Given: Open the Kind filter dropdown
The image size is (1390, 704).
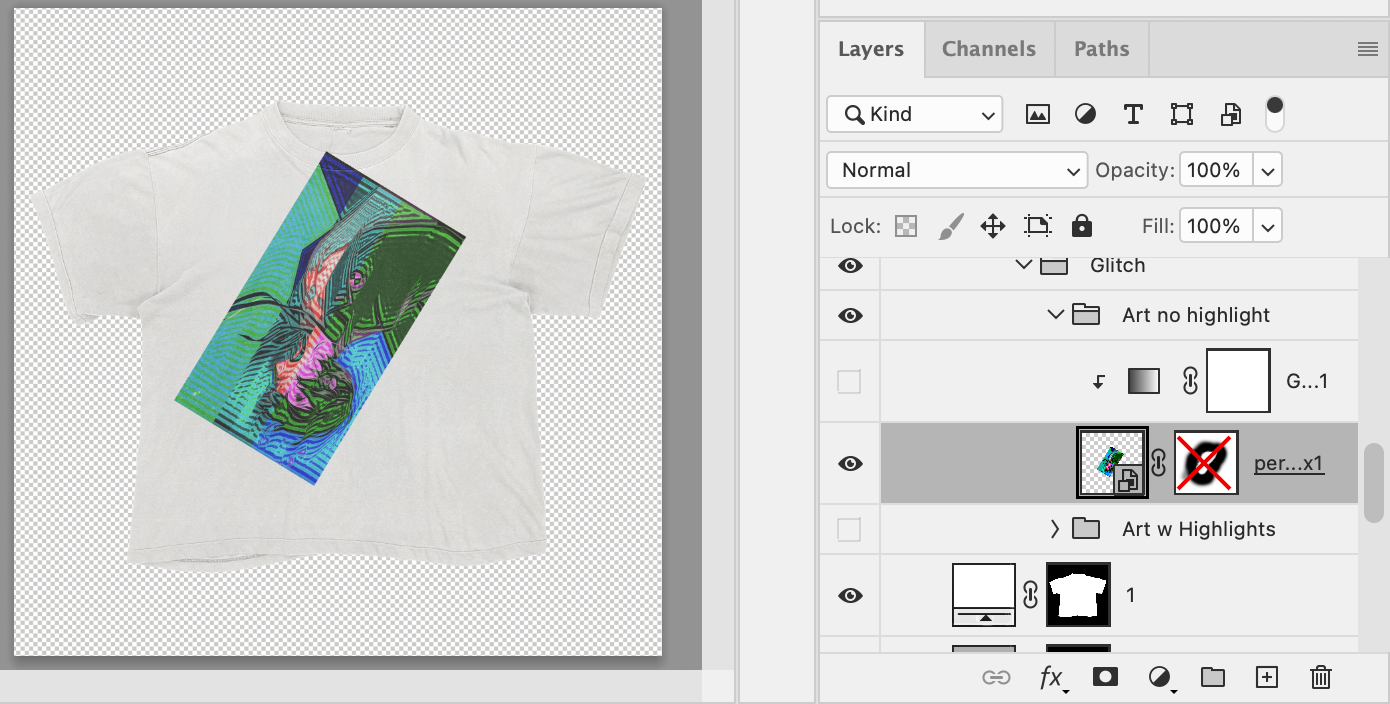Looking at the screenshot, I should click(x=914, y=114).
